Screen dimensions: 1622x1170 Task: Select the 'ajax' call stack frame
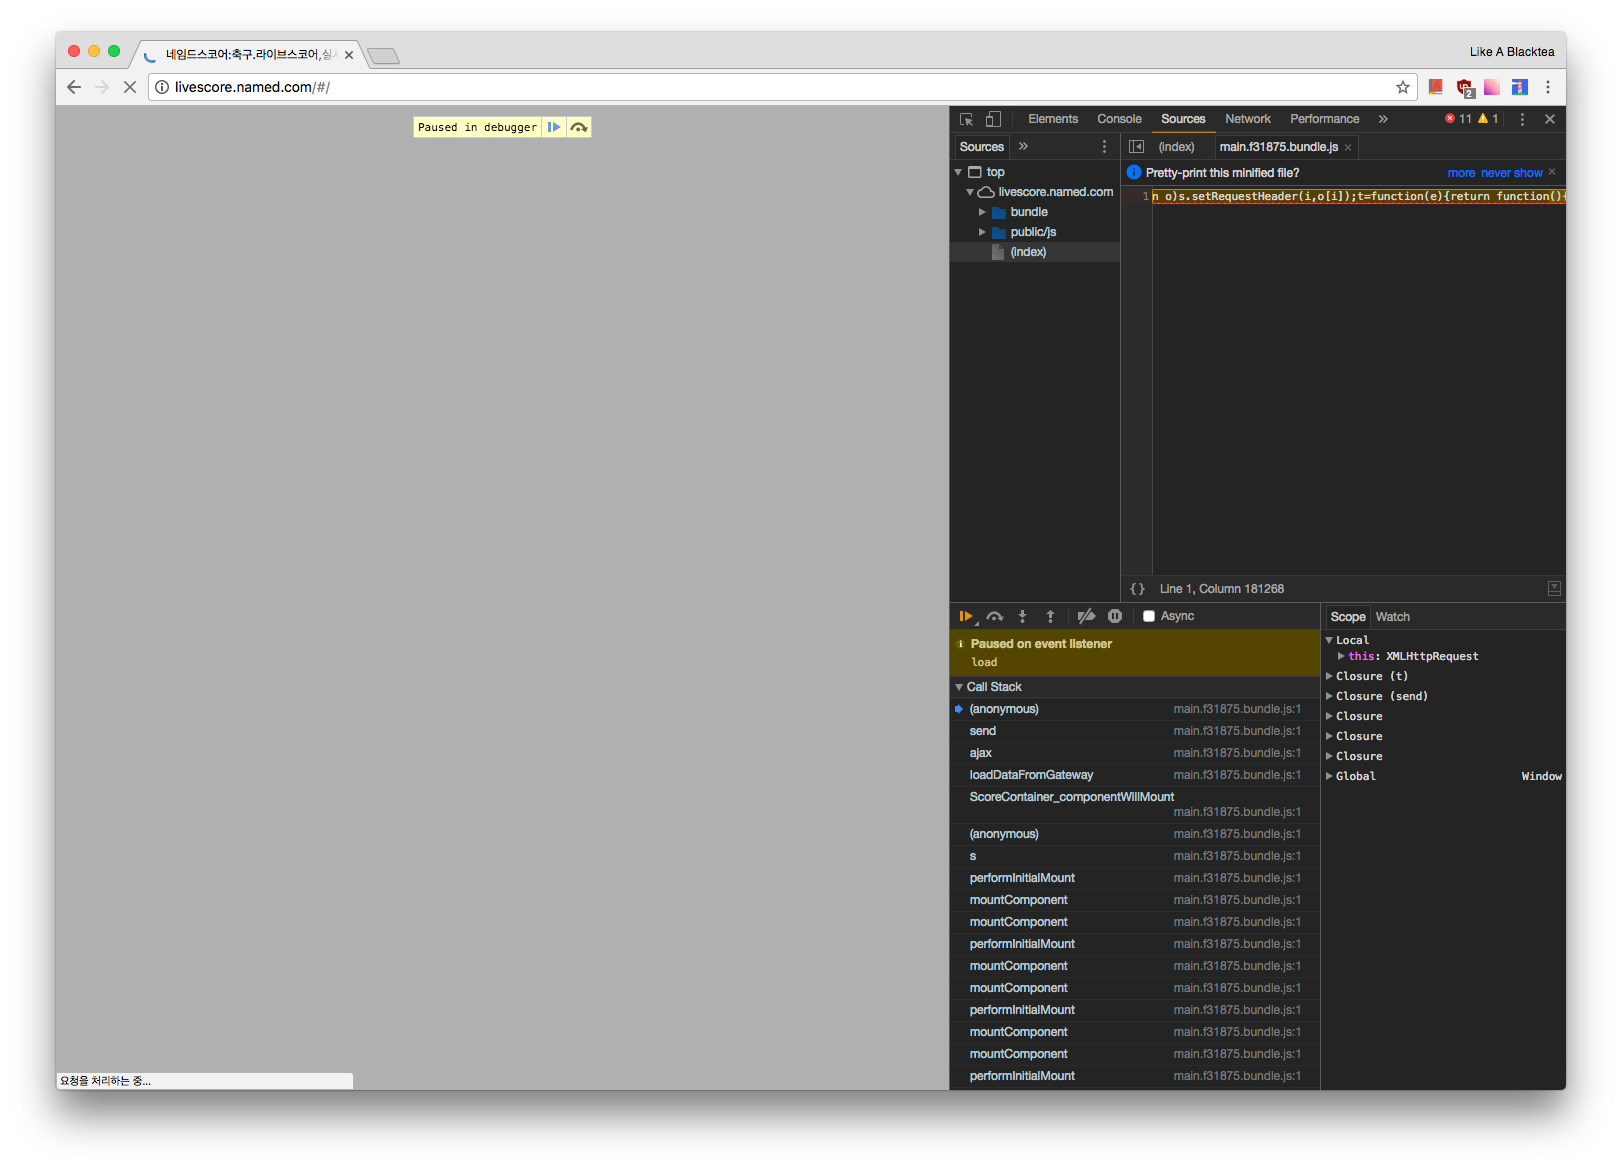click(1134, 753)
